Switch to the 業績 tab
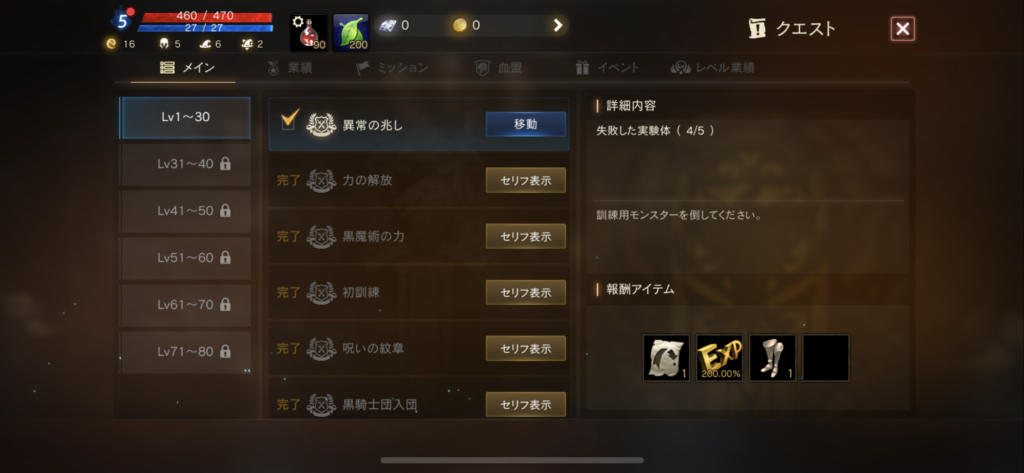The width and height of the screenshot is (1024, 473). click(290, 67)
